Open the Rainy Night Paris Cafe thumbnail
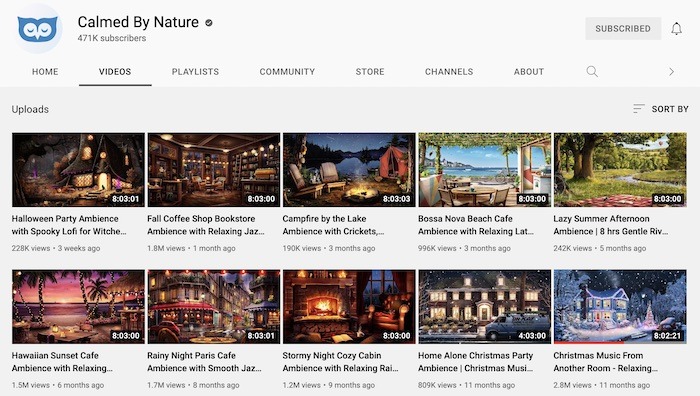 coord(214,307)
